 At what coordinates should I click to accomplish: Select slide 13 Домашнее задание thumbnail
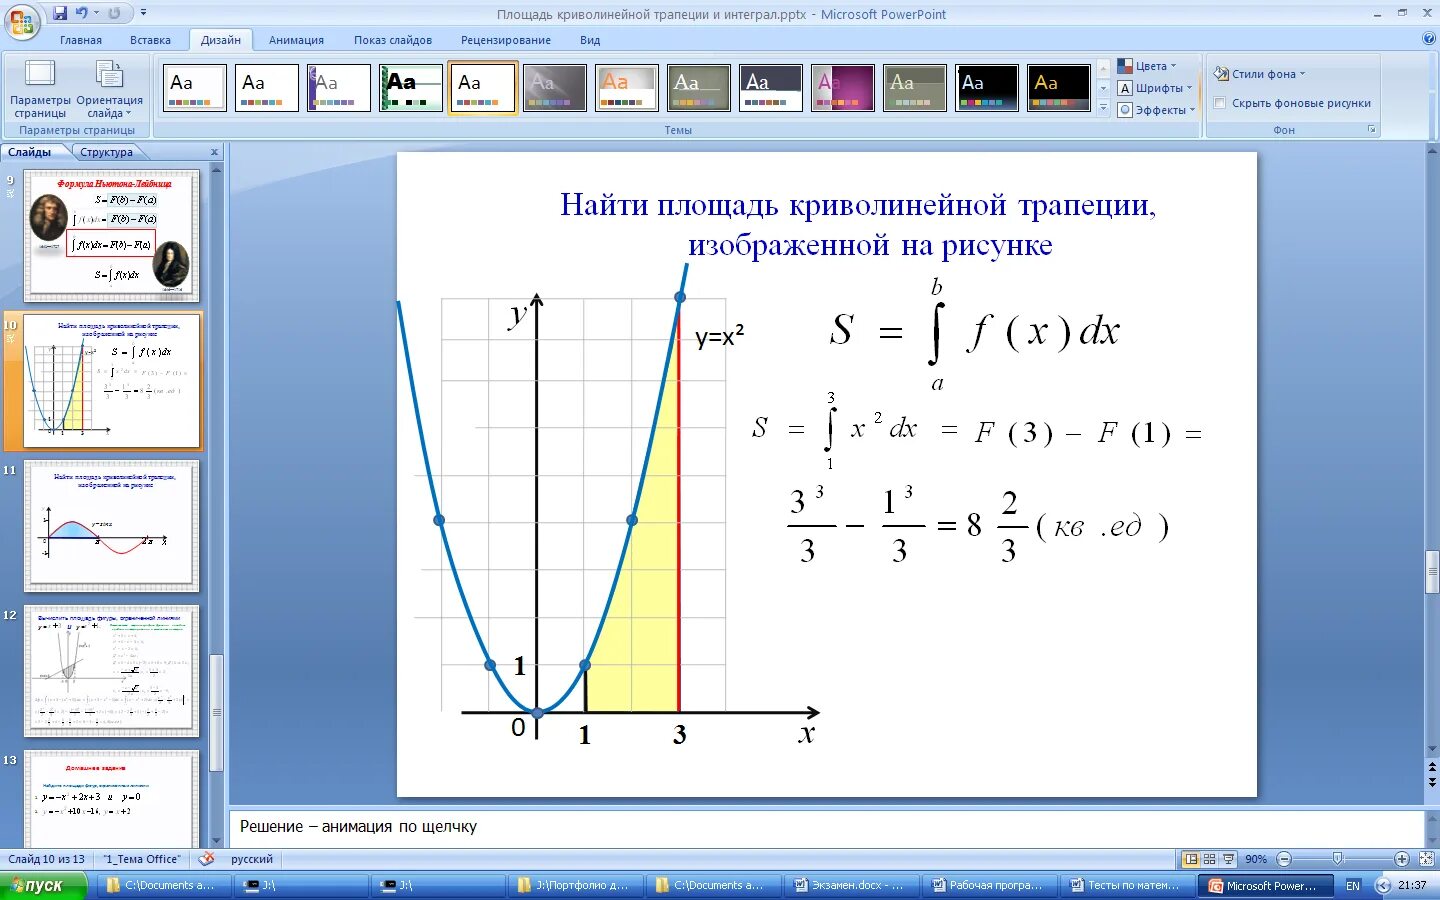112,800
